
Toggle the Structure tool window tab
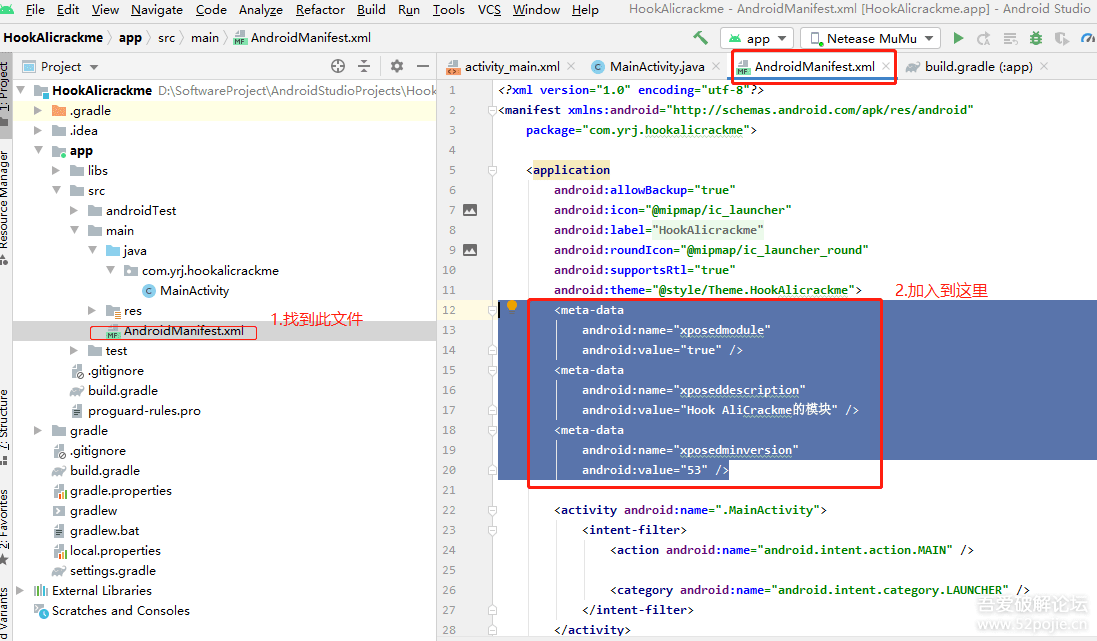[x=5, y=428]
